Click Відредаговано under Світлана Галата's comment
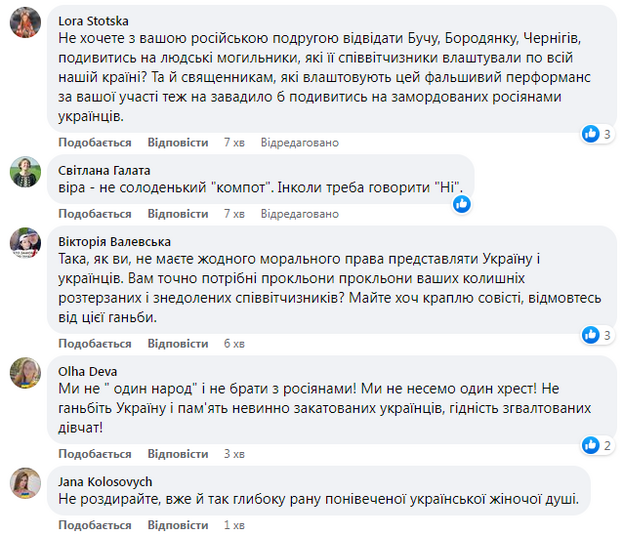623x535 pixels. [299, 214]
